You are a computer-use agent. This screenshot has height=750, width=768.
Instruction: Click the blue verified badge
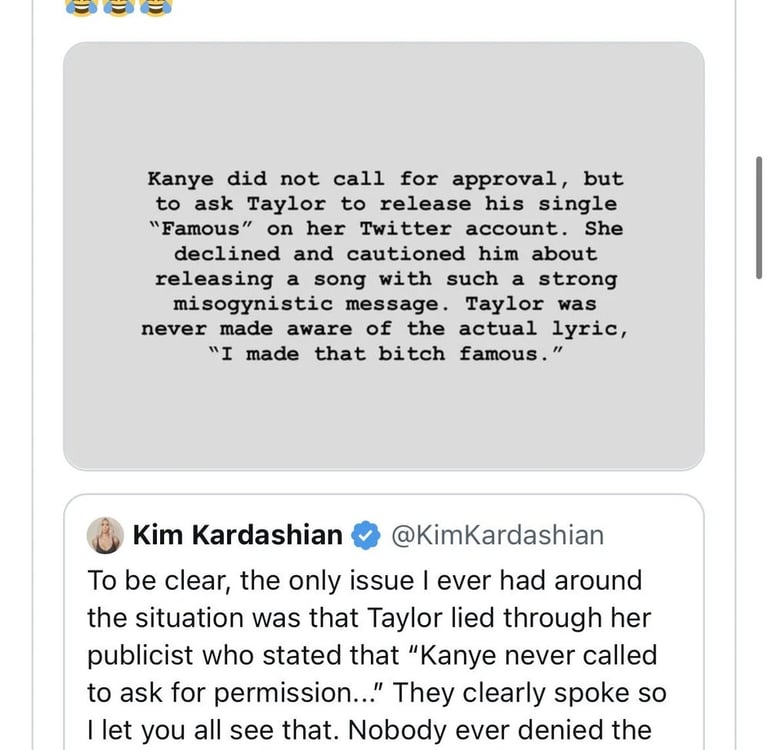click(367, 536)
